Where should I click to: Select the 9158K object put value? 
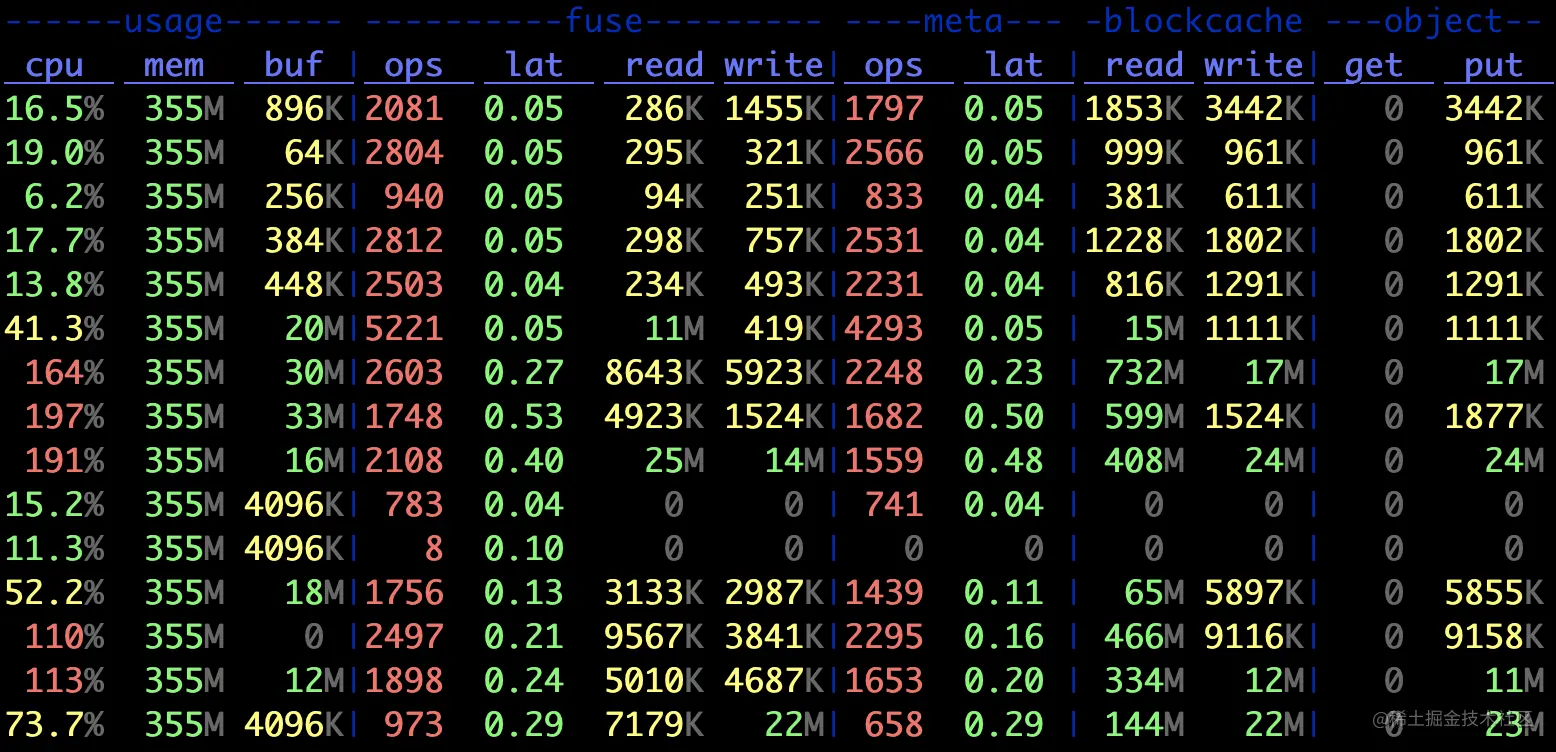point(1493,636)
